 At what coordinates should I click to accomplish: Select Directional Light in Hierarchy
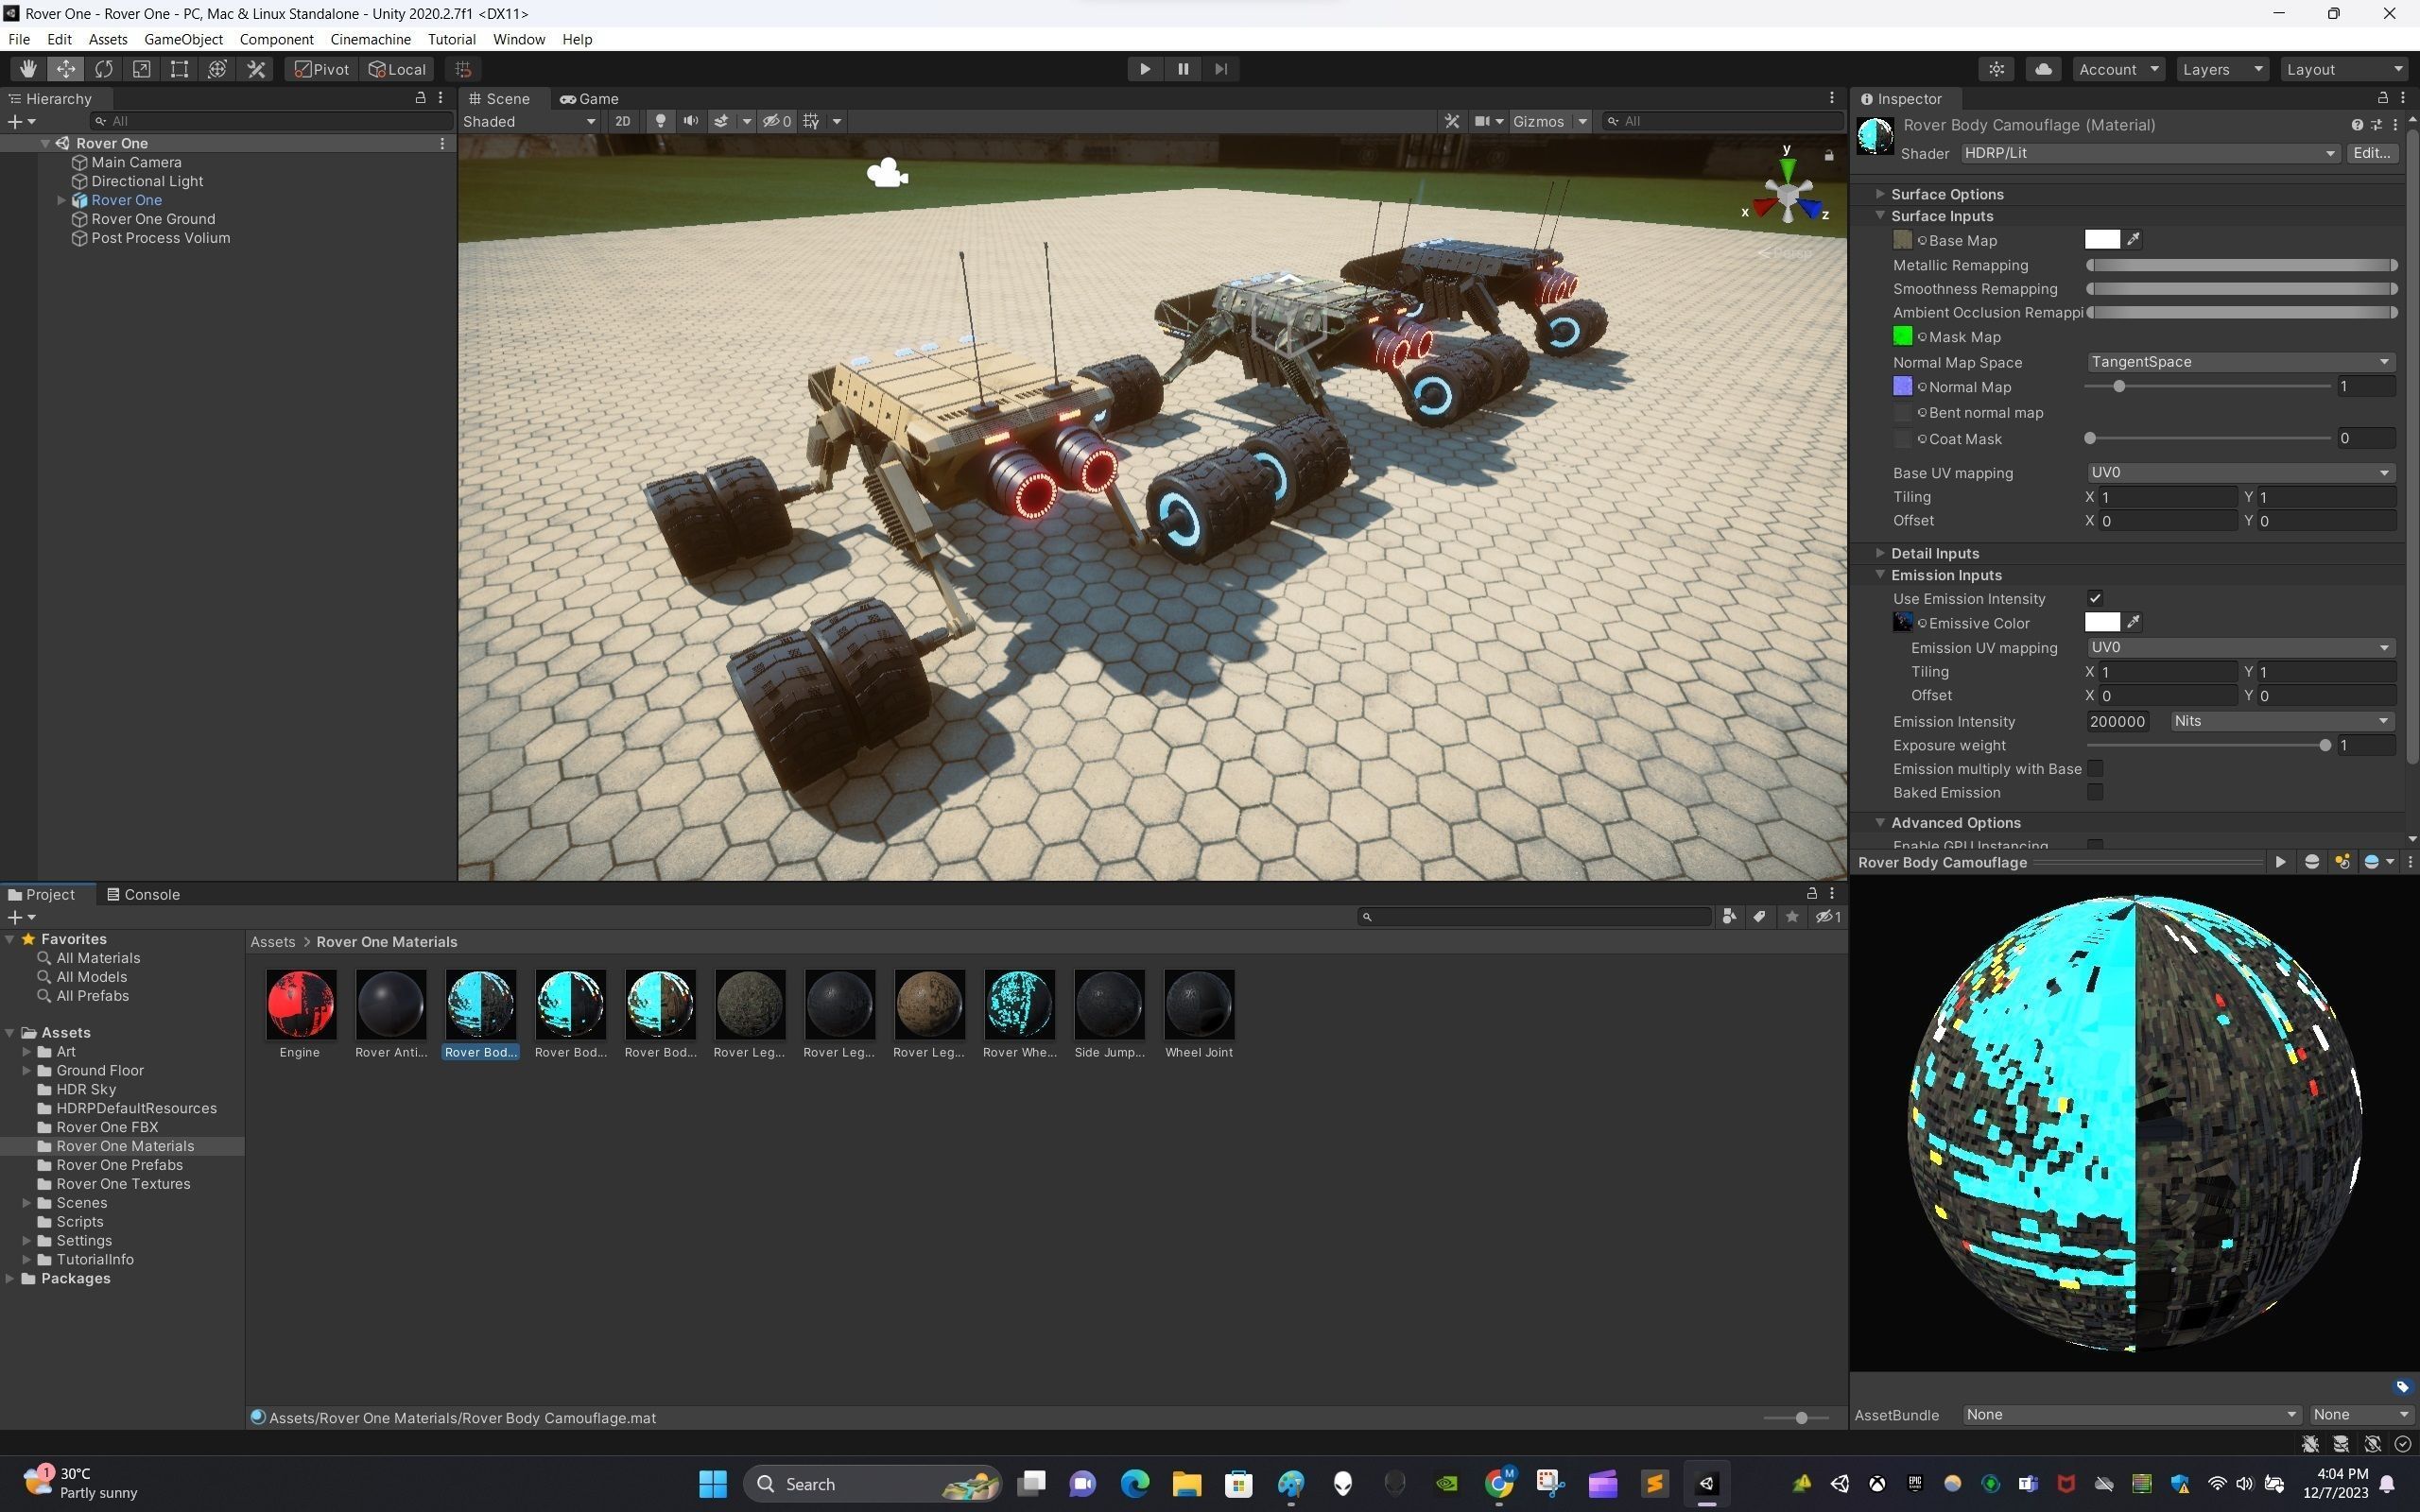pyautogui.click(x=147, y=181)
